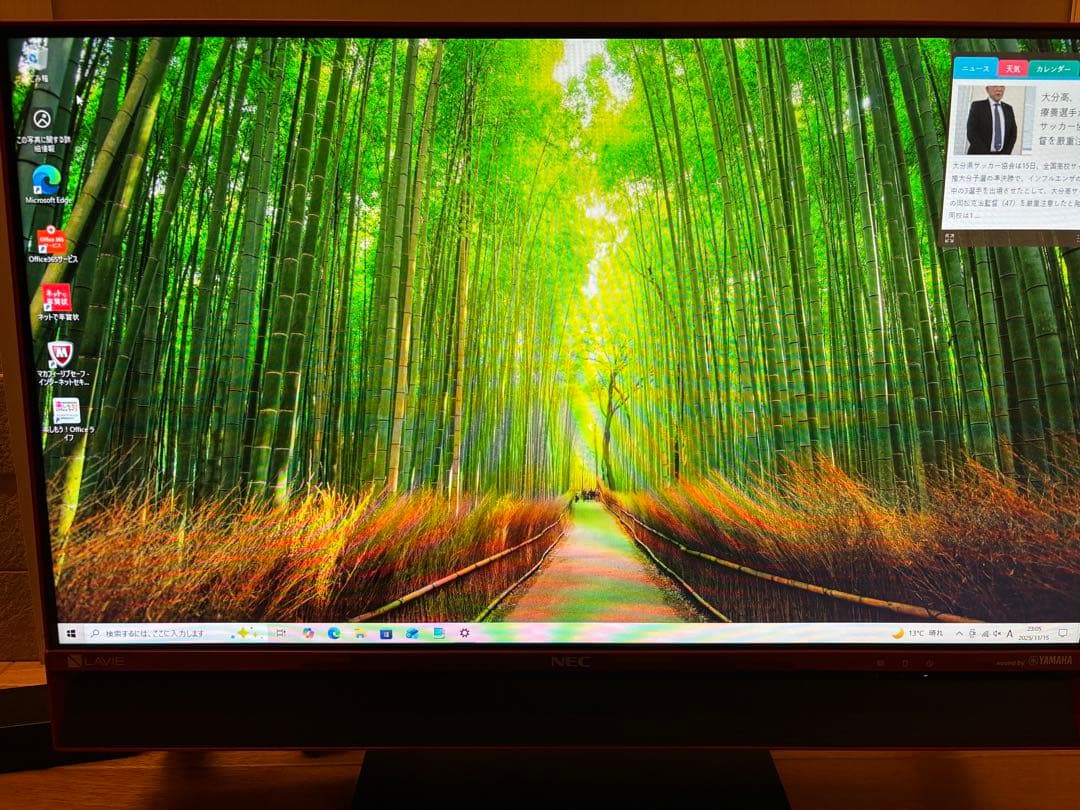Click the weather moon icon showing 13°C

pos(898,634)
